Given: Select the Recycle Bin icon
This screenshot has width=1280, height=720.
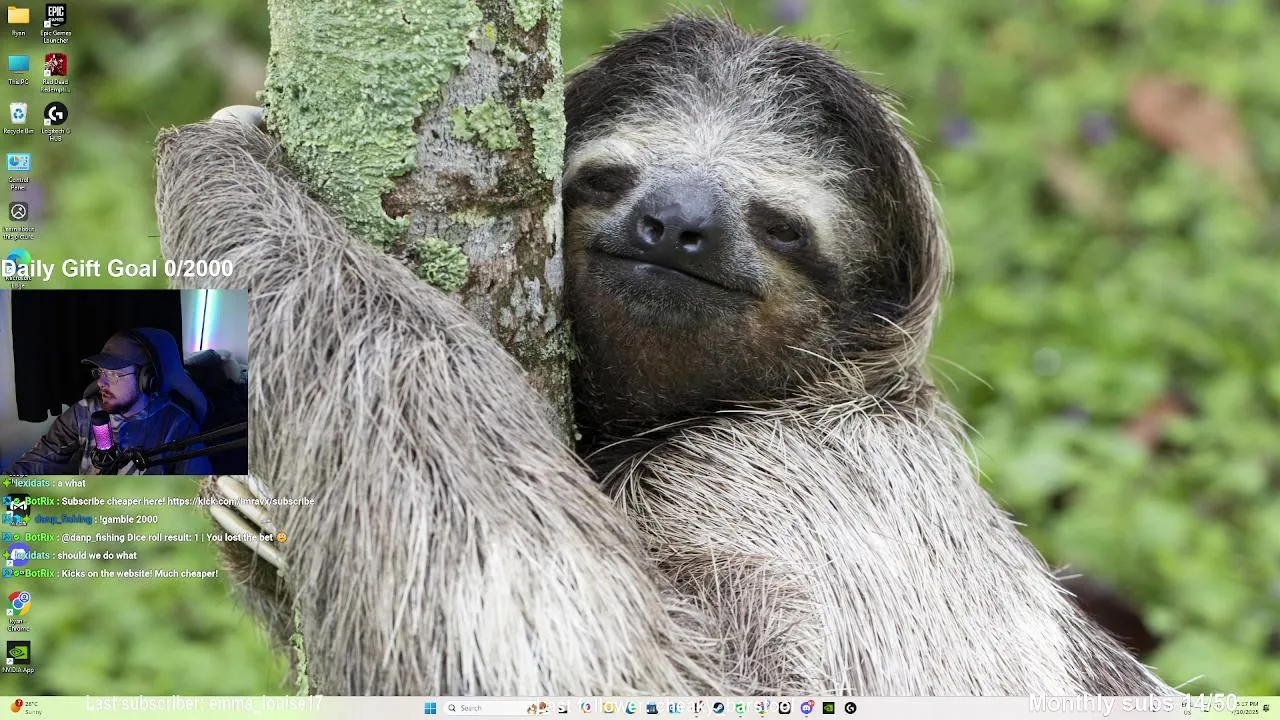Looking at the screenshot, I should [x=18, y=117].
